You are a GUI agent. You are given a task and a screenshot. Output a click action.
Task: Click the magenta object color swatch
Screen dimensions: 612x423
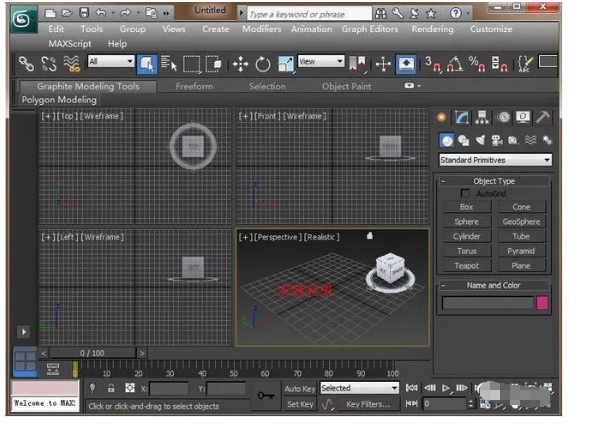[542, 303]
